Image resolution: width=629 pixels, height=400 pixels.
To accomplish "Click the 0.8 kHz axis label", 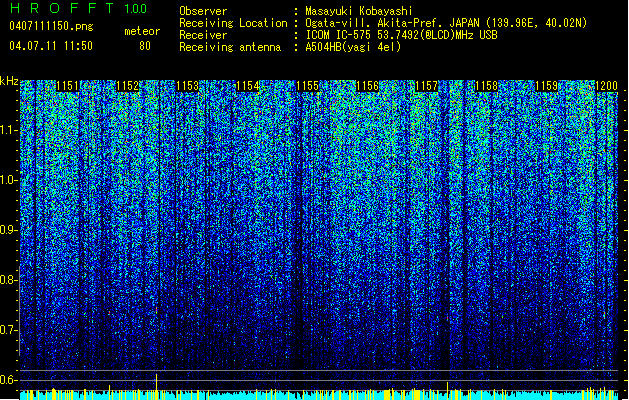I will (x=8, y=280).
